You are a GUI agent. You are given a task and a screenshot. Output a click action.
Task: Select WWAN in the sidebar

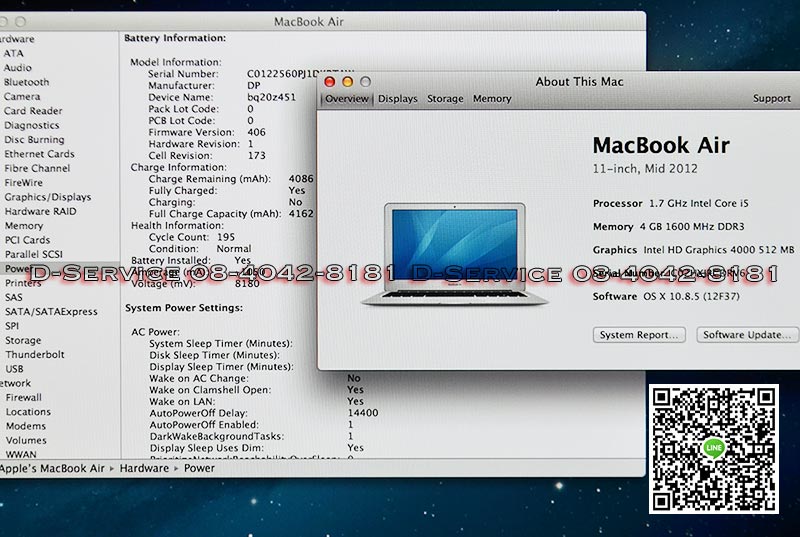[x=21, y=454]
